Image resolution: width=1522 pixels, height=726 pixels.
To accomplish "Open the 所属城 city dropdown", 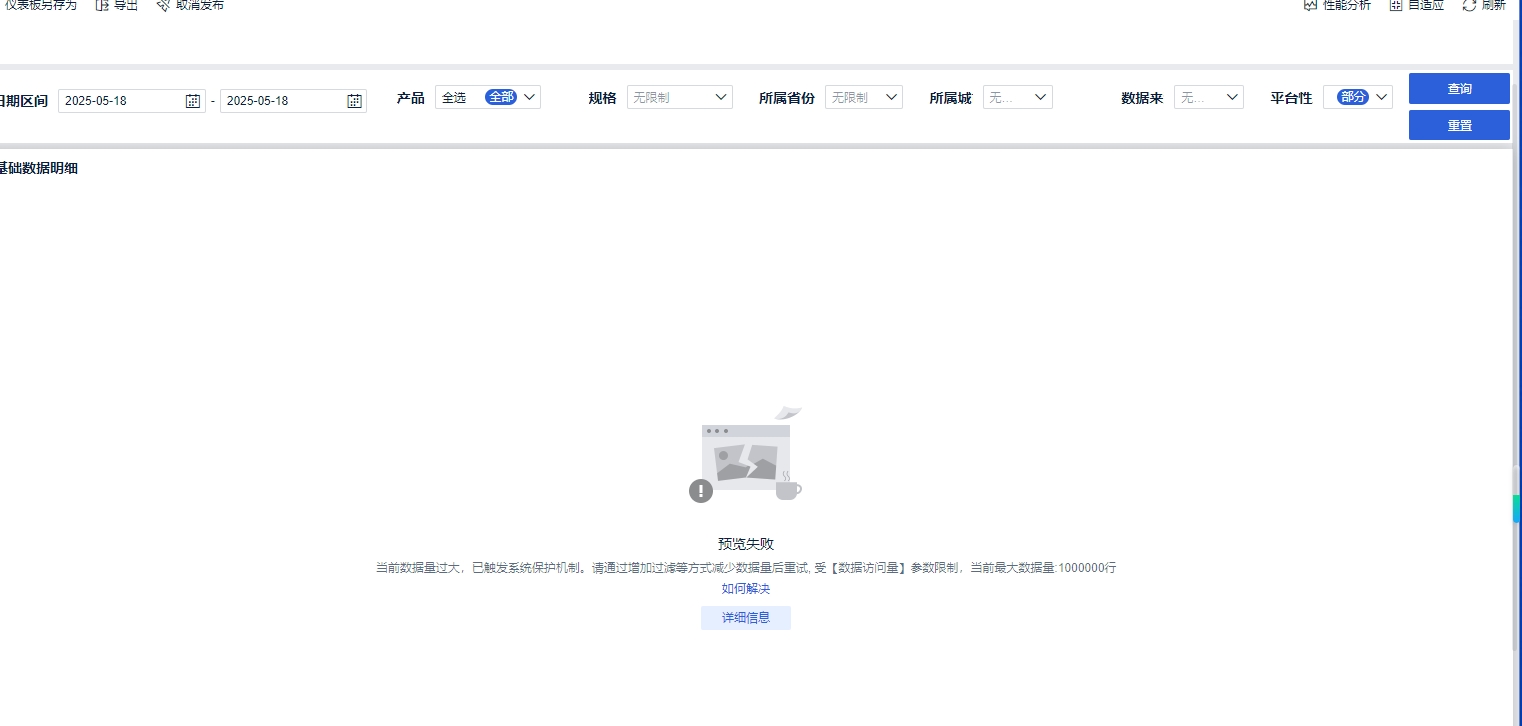I will 1018,97.
